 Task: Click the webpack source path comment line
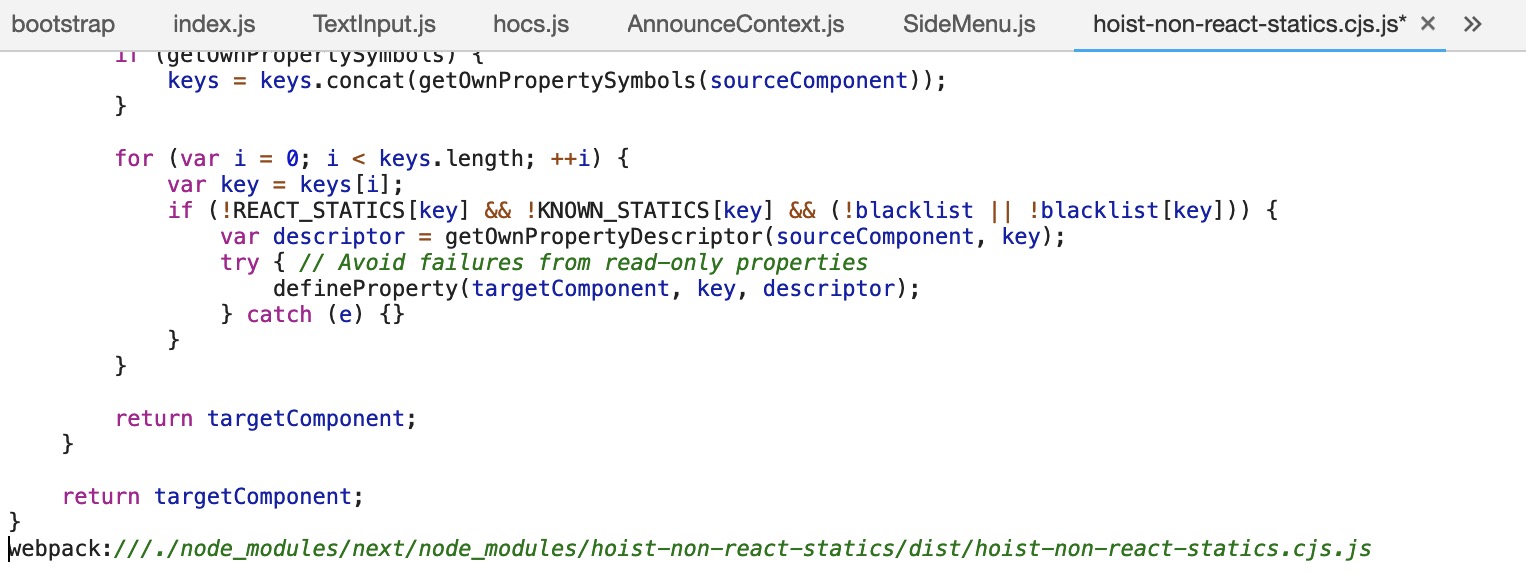pyautogui.click(x=689, y=548)
